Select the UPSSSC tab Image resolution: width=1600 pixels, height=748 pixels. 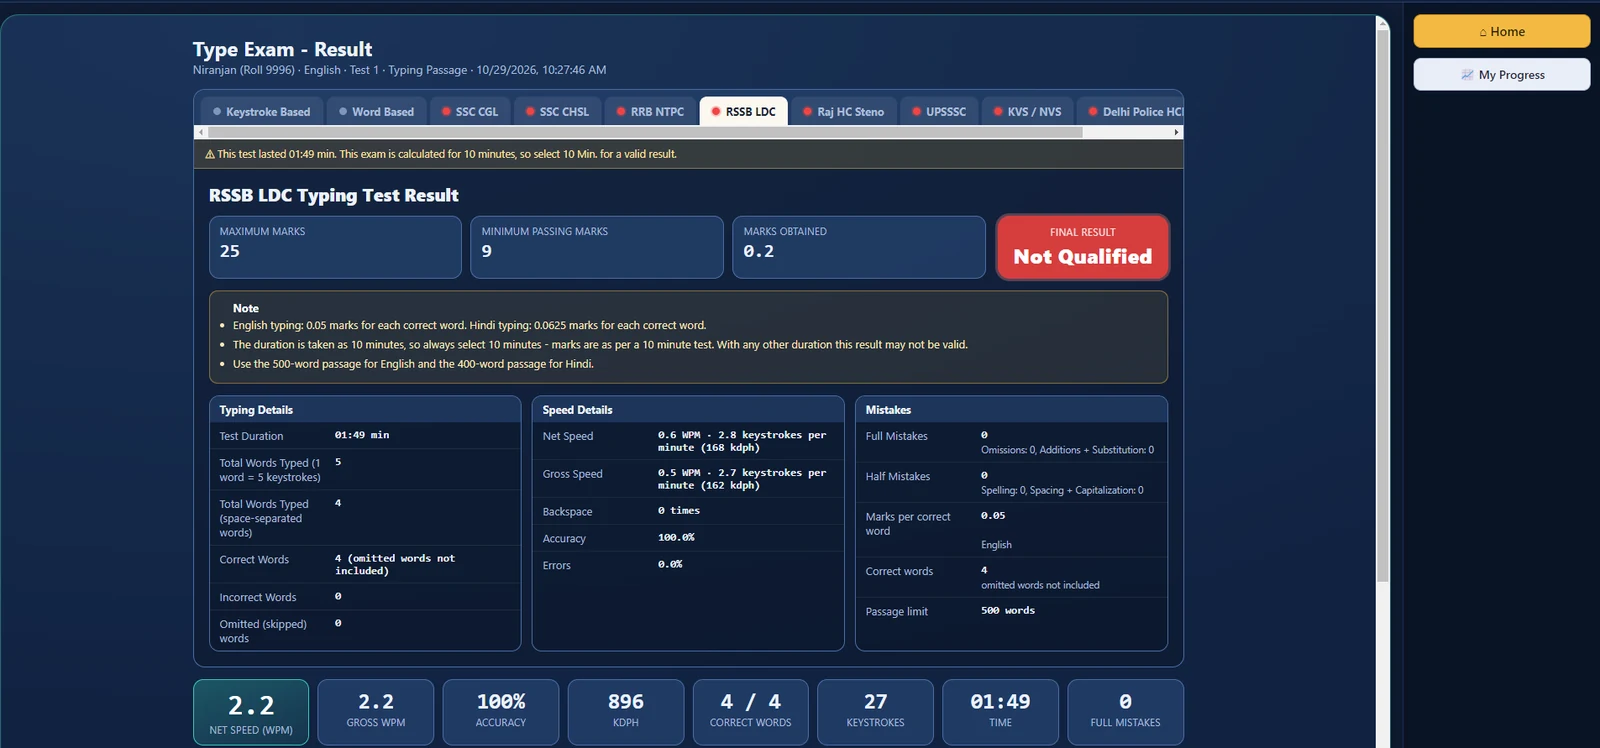(939, 111)
